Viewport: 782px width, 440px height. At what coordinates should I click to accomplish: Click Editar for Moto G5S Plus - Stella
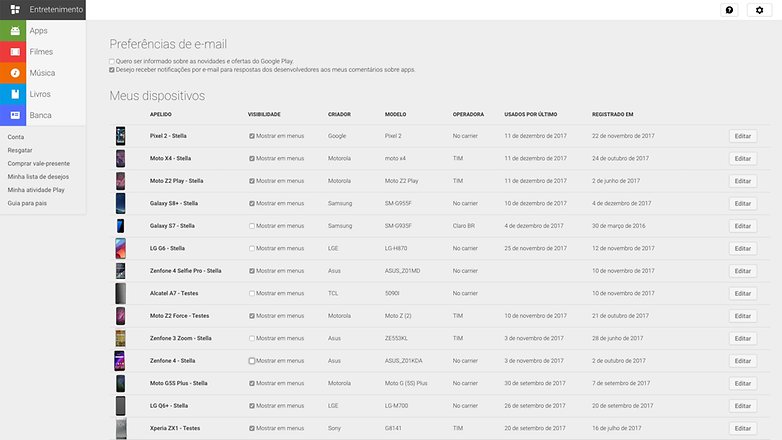[x=743, y=383]
